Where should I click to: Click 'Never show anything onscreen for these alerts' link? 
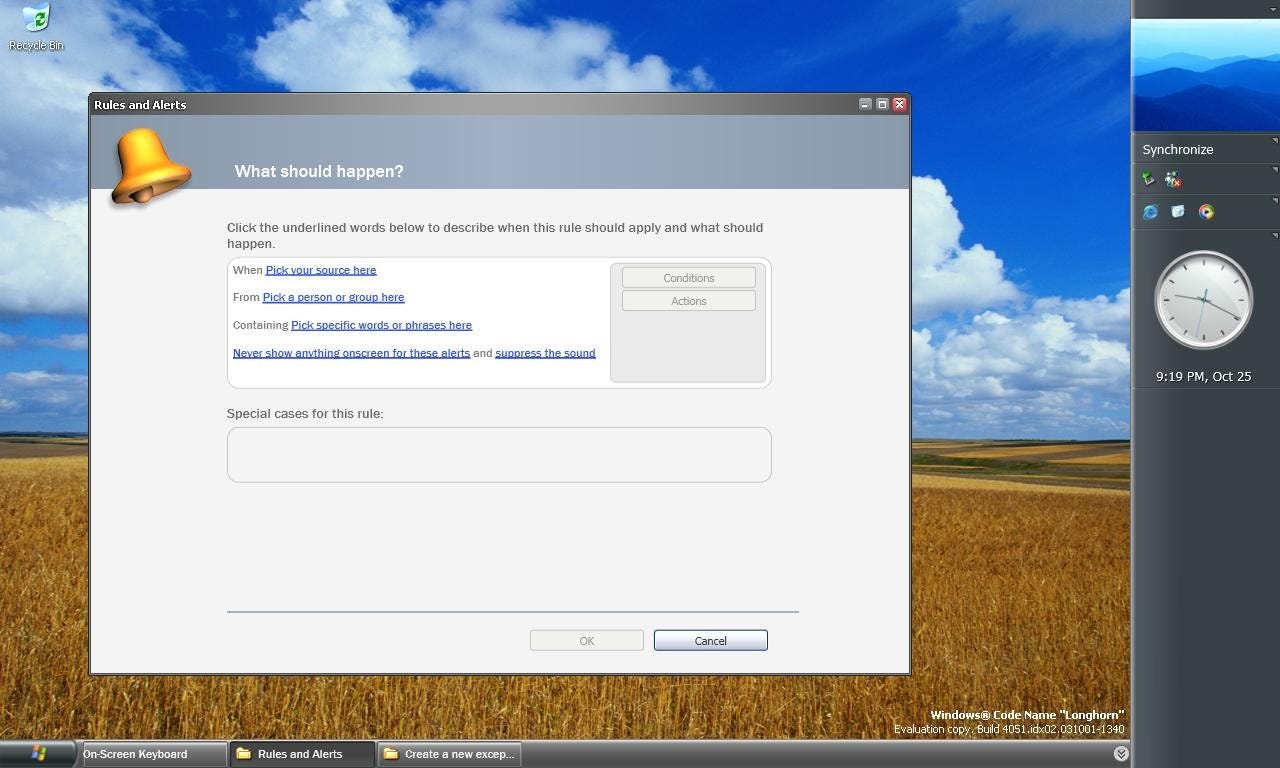351,353
